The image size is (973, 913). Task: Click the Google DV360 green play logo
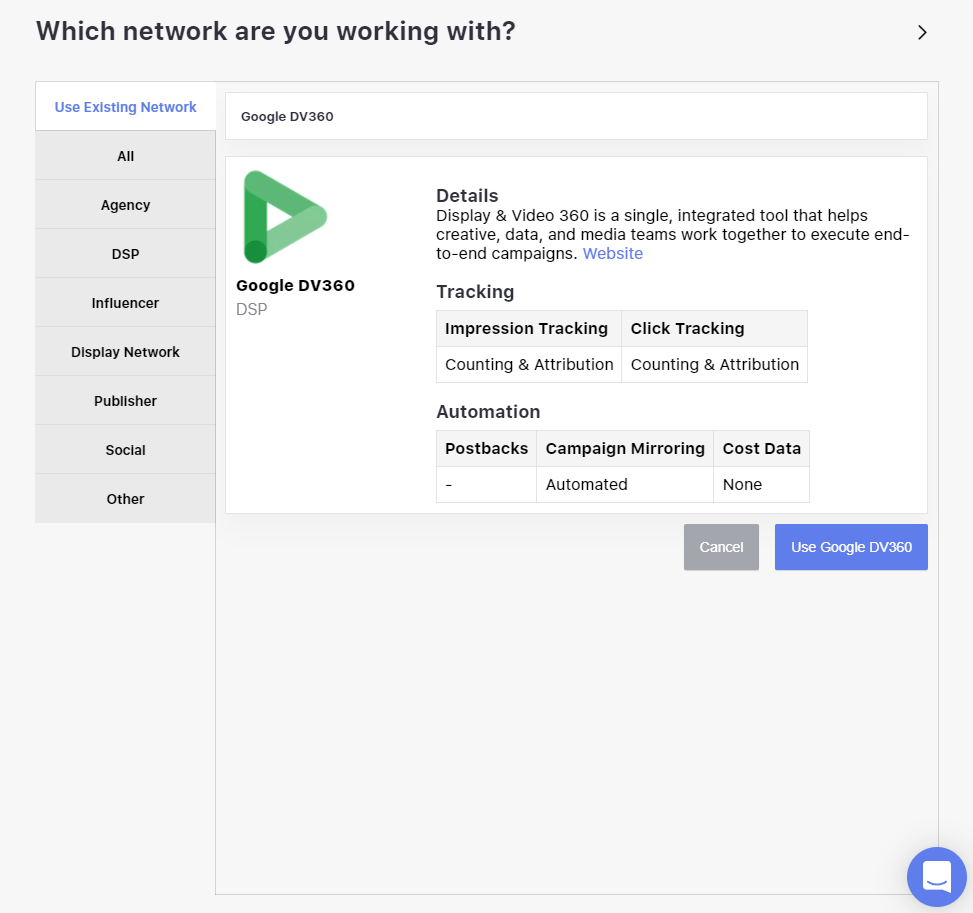pos(285,217)
